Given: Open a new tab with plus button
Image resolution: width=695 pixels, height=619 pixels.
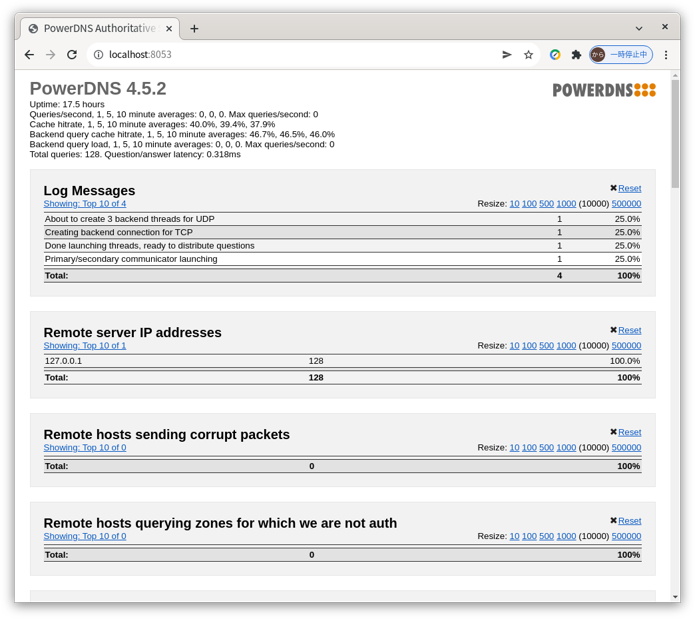Looking at the screenshot, I should pyautogui.click(x=194, y=29).
